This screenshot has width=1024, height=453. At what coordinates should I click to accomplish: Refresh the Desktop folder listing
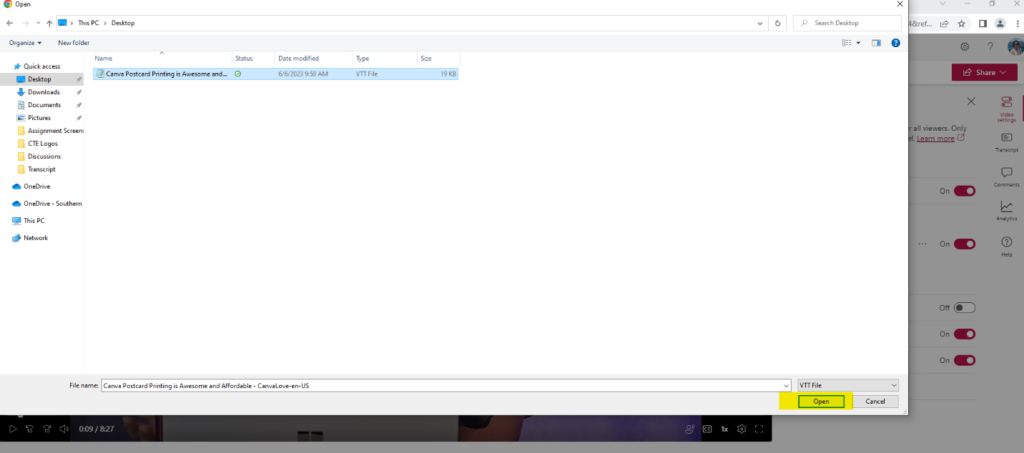pos(777,23)
